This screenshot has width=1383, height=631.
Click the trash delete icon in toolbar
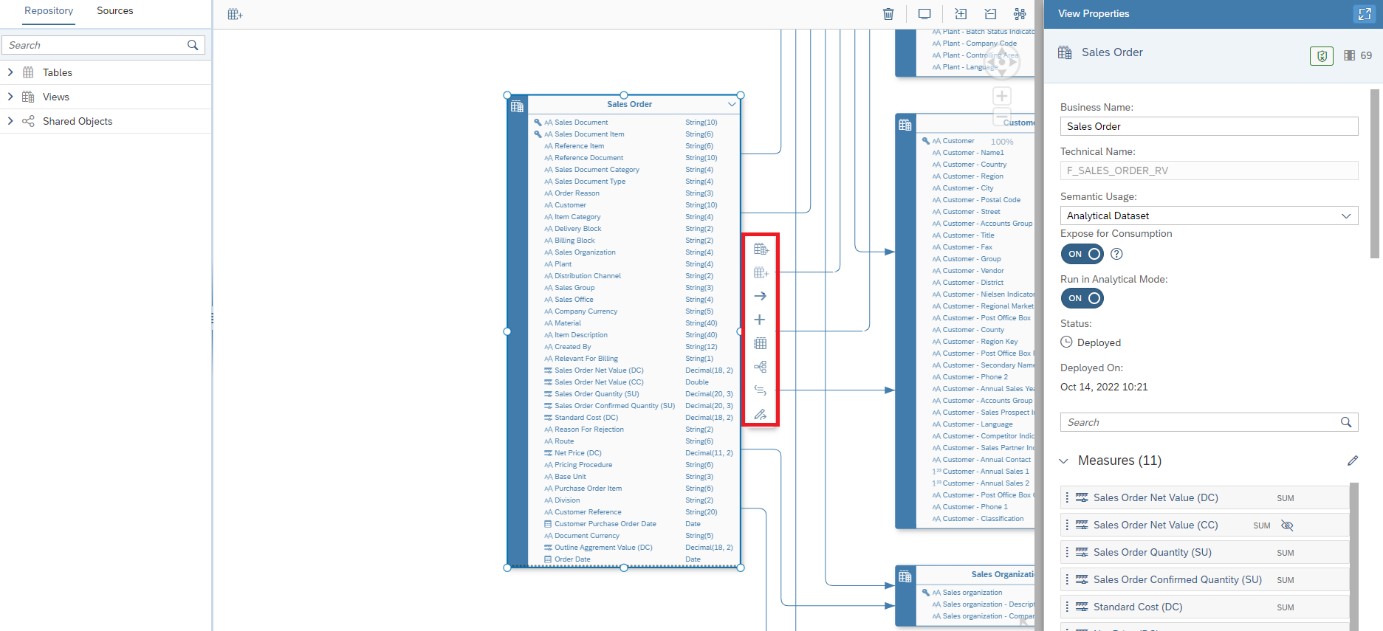tap(888, 14)
